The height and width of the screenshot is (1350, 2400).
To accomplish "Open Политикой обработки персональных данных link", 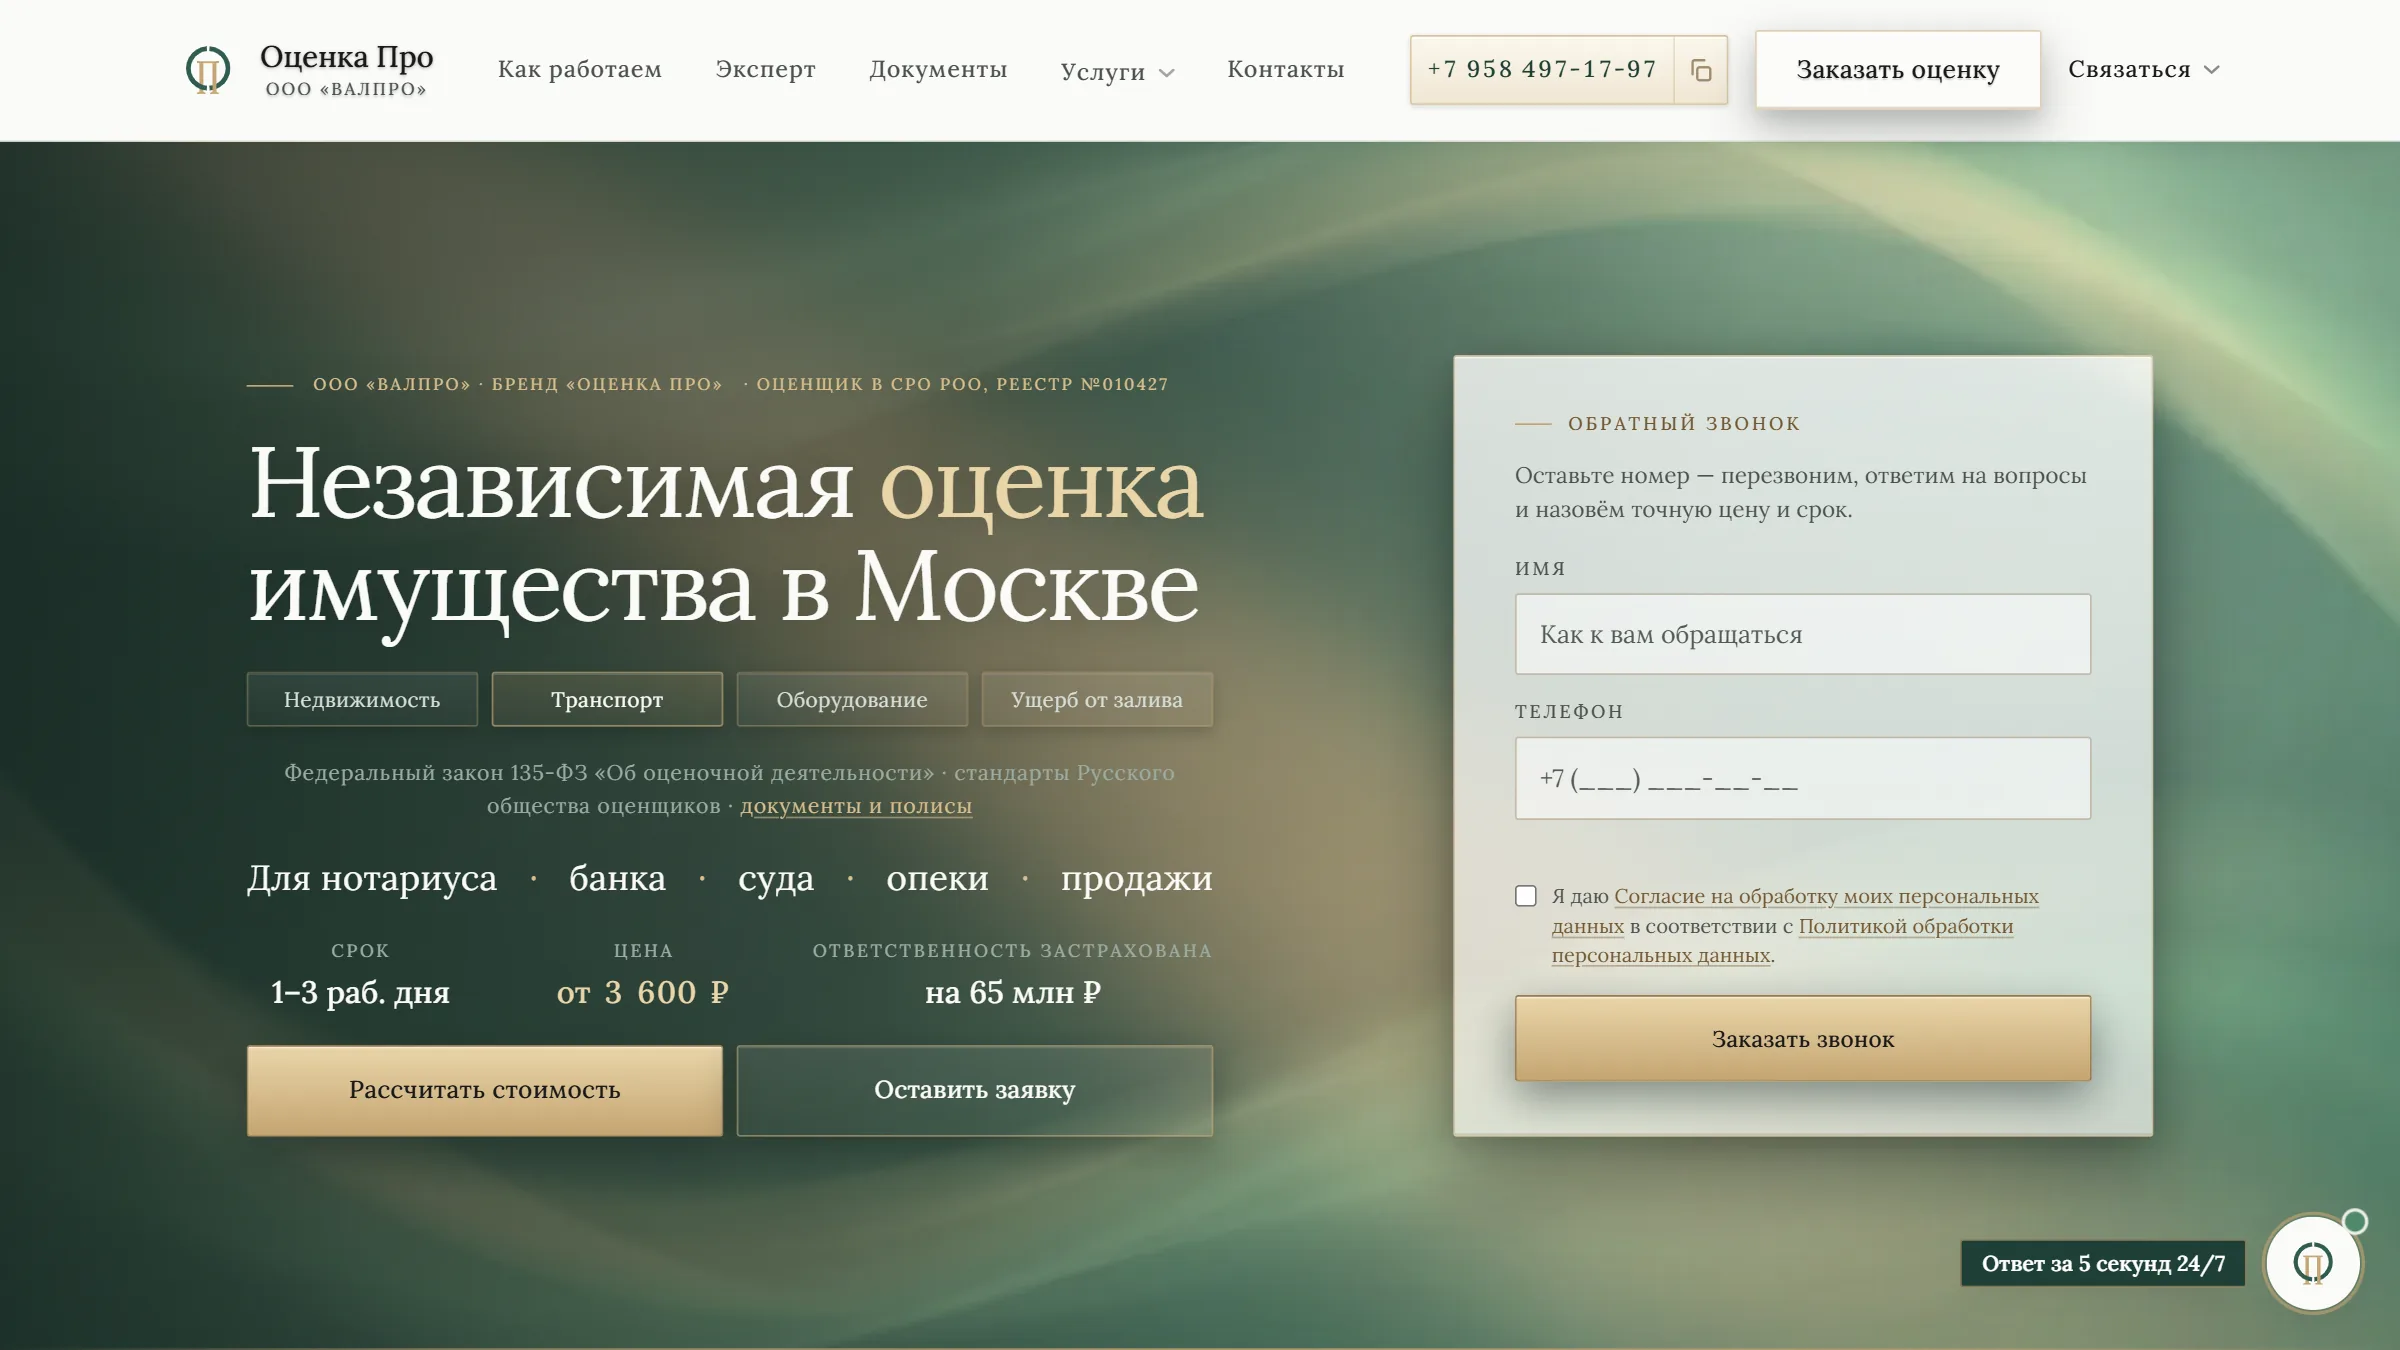I will point(1905,926).
